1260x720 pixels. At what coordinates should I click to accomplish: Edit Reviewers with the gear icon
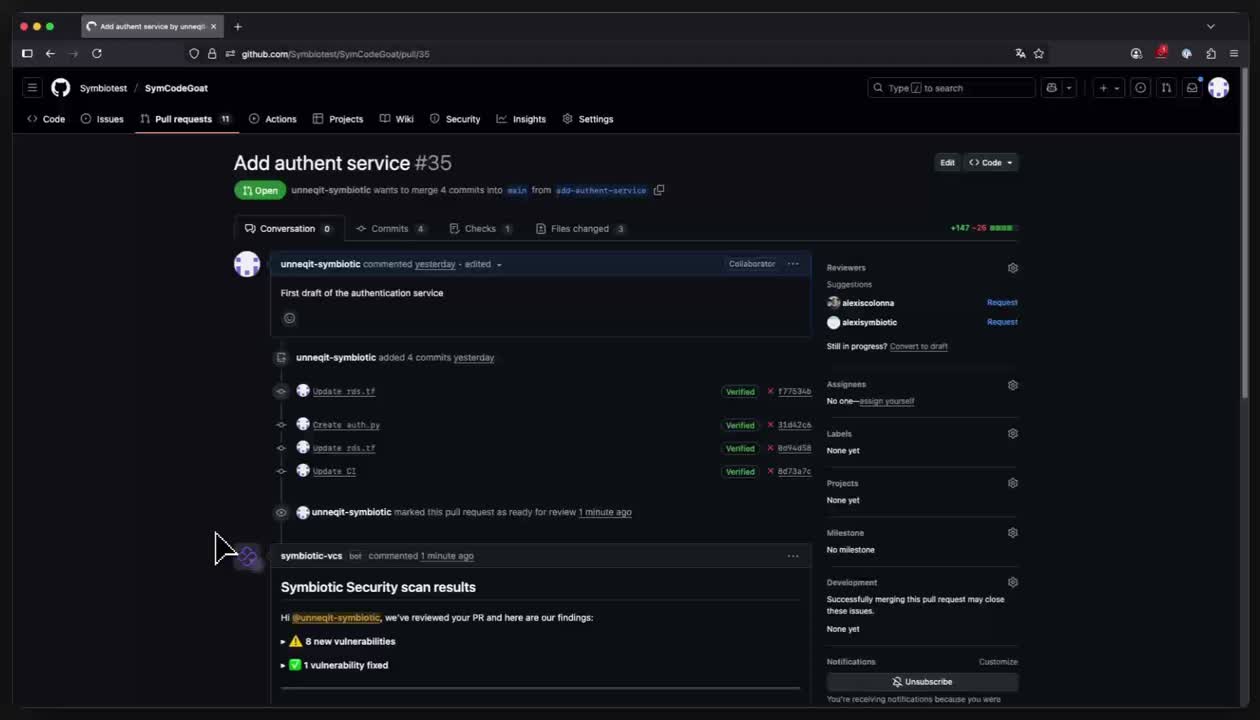1013,268
